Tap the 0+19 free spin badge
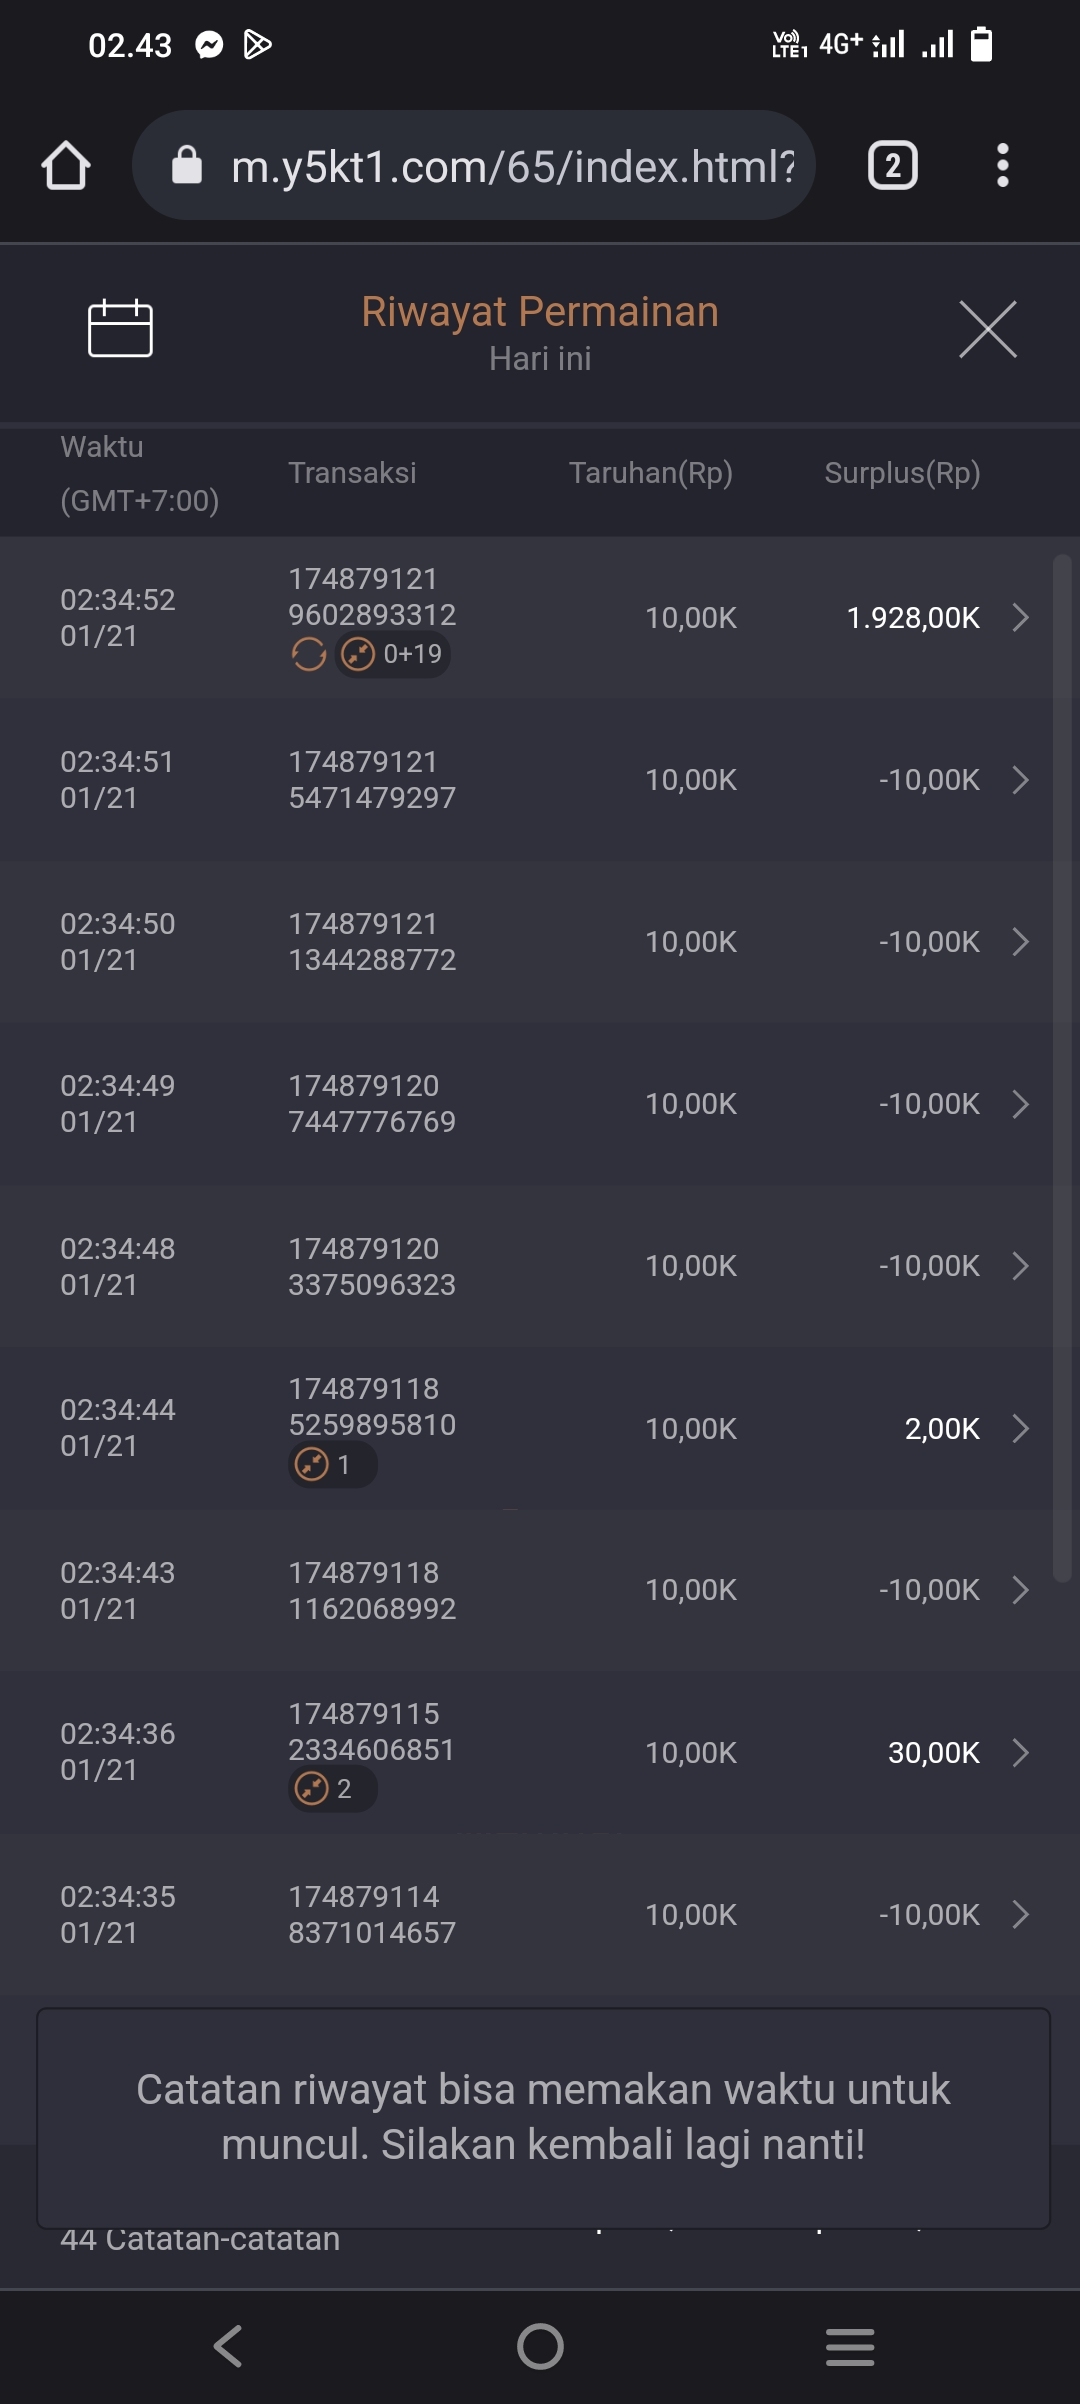The height and width of the screenshot is (2404, 1080). [x=392, y=655]
